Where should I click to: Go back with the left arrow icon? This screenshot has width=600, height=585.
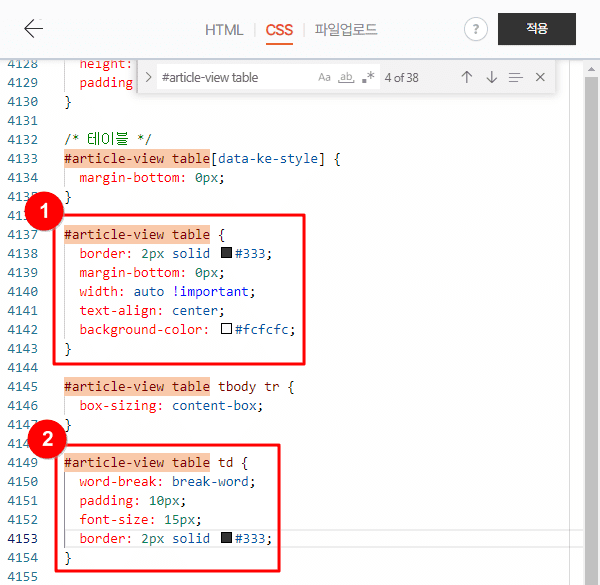point(34,29)
